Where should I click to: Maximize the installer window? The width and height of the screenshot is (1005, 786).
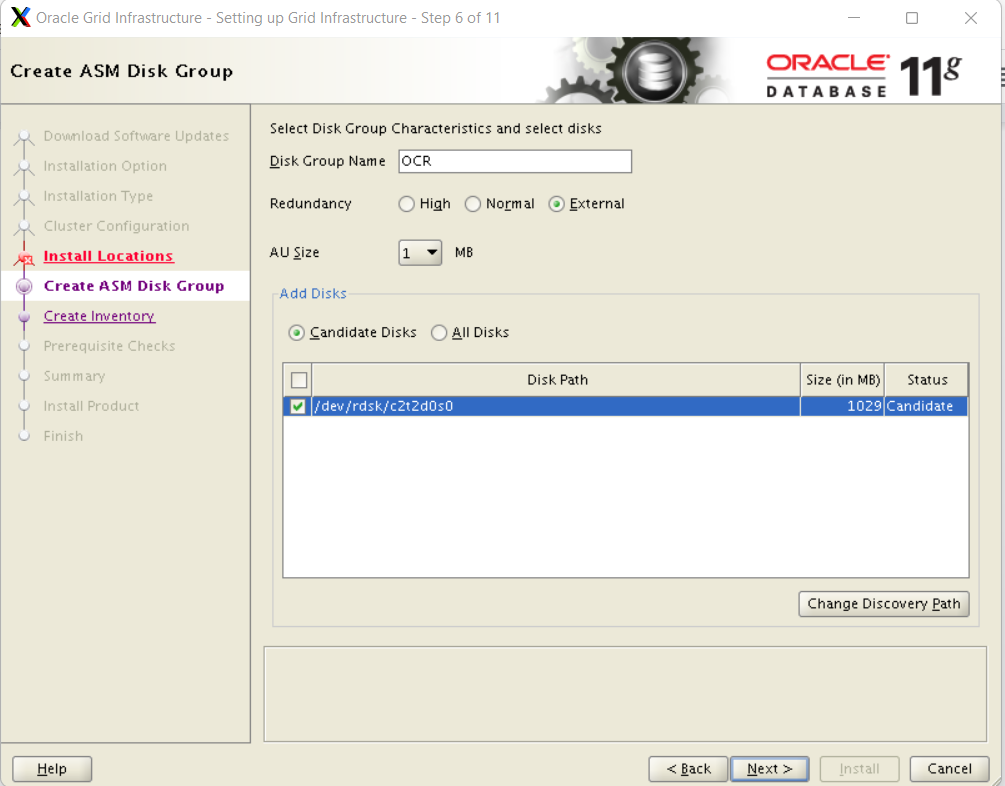coord(911,18)
